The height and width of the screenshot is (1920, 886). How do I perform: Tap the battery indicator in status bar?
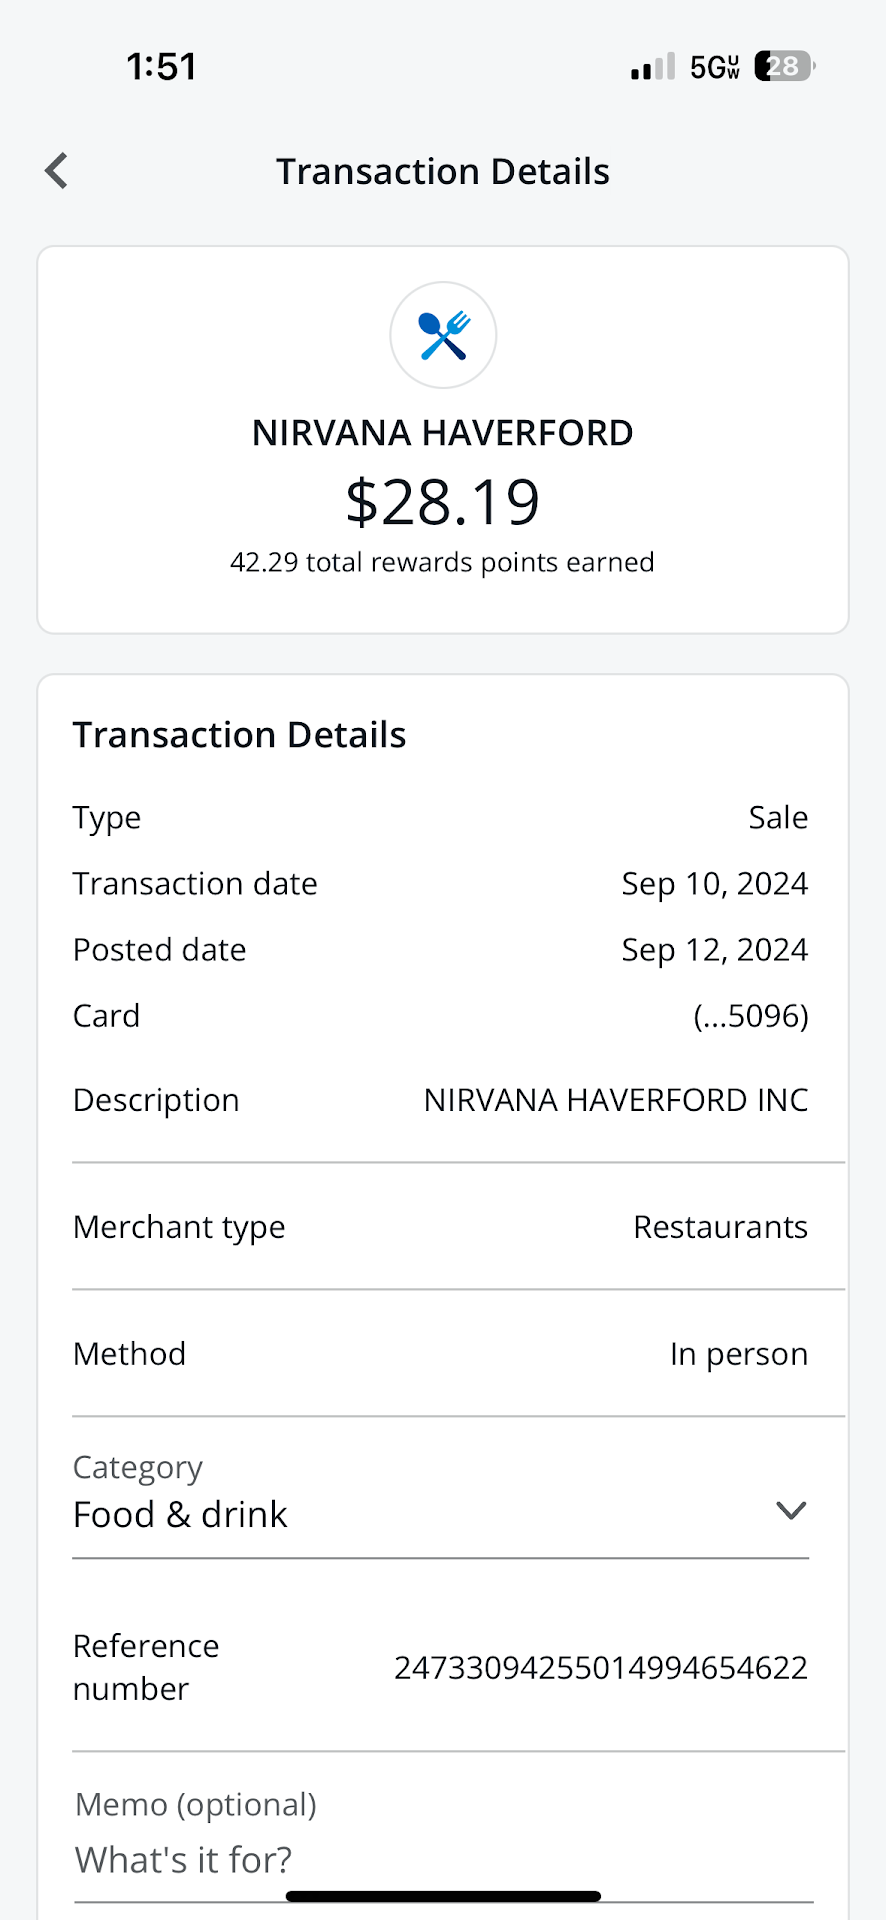pos(784,67)
